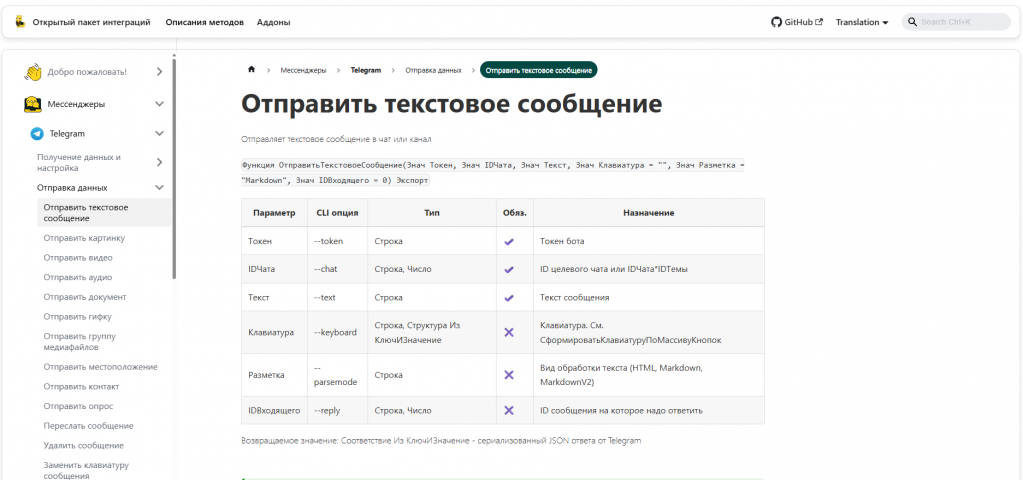Click the required checkmark in Токен row
This screenshot has height=480, width=1023.
click(509, 241)
